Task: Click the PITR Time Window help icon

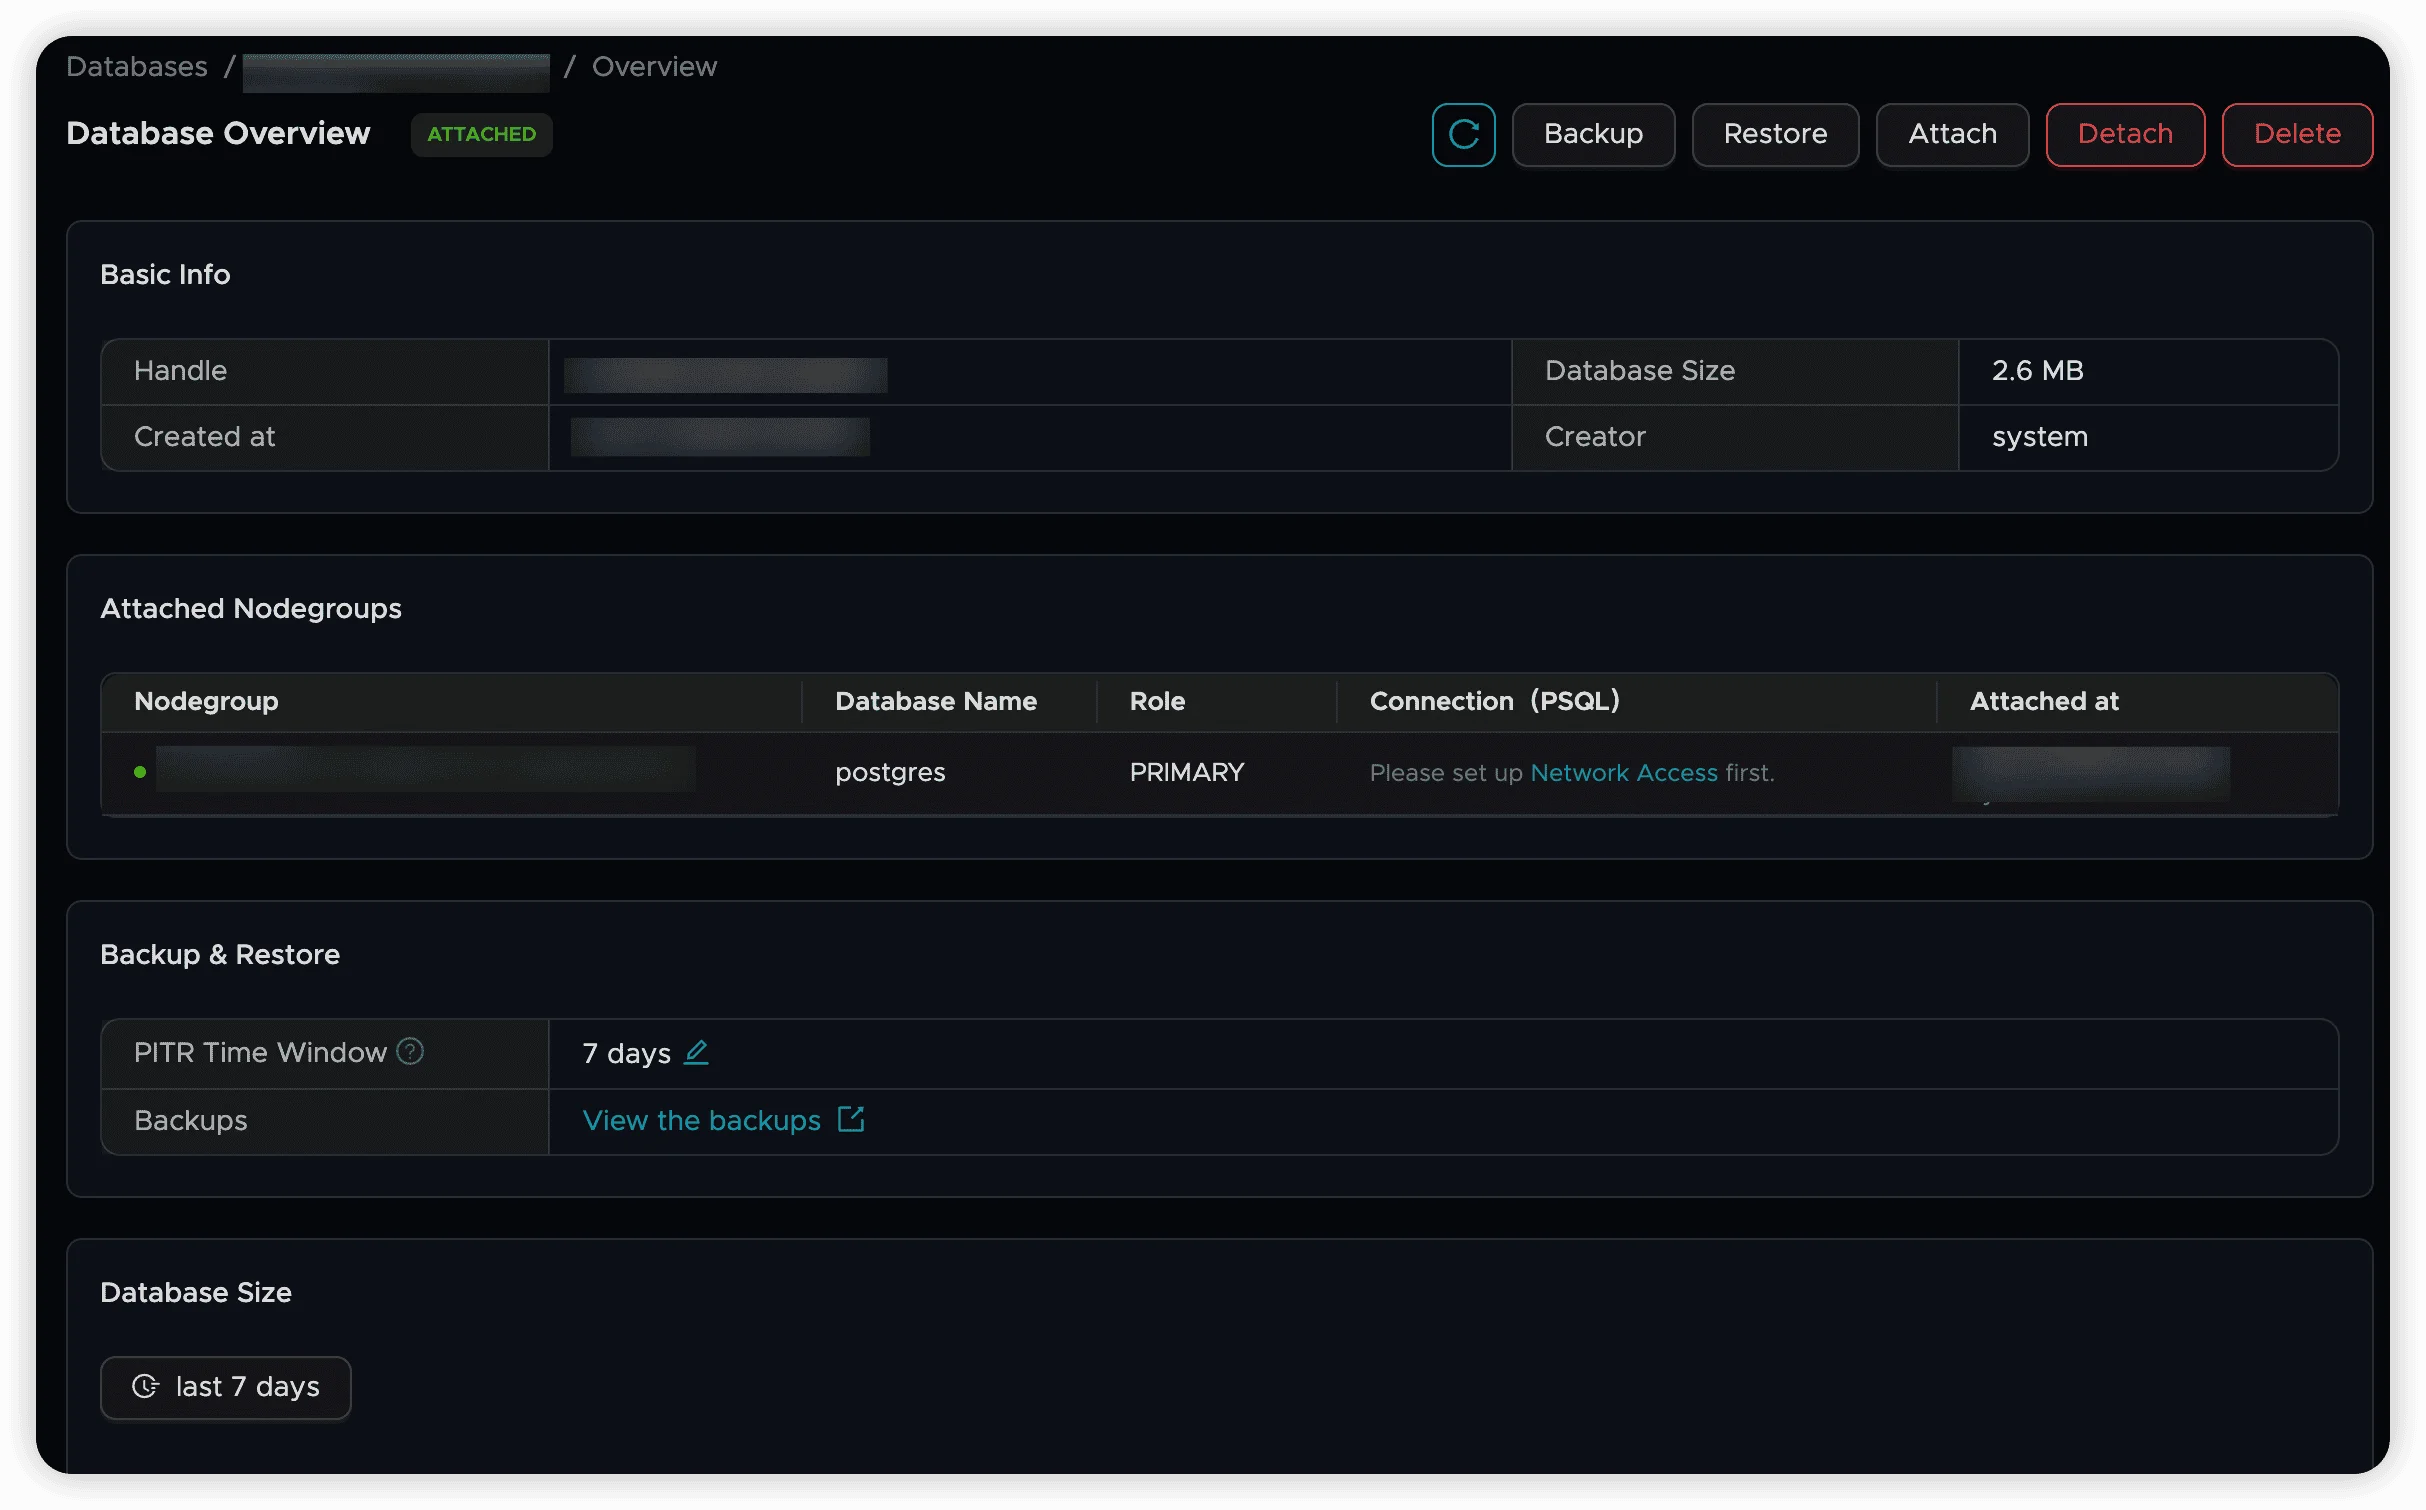Action: 410,1051
